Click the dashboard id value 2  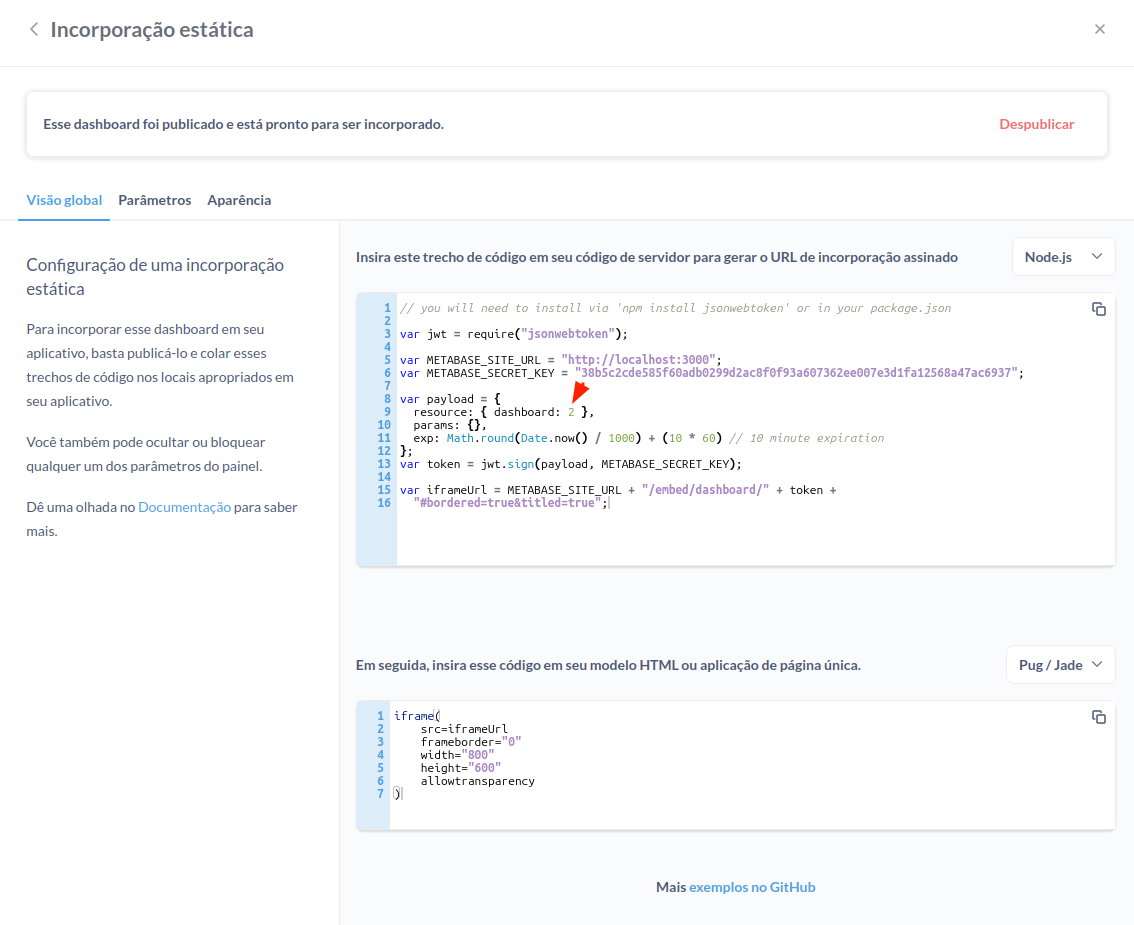[x=571, y=412]
